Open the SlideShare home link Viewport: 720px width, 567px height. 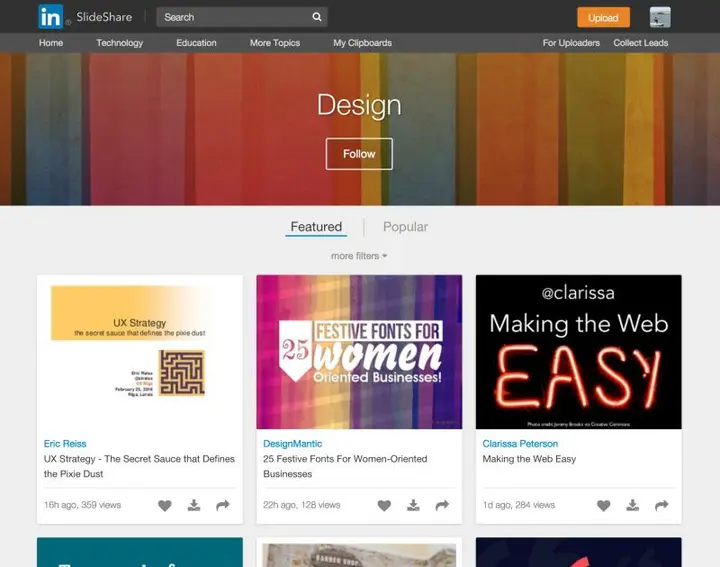point(104,17)
